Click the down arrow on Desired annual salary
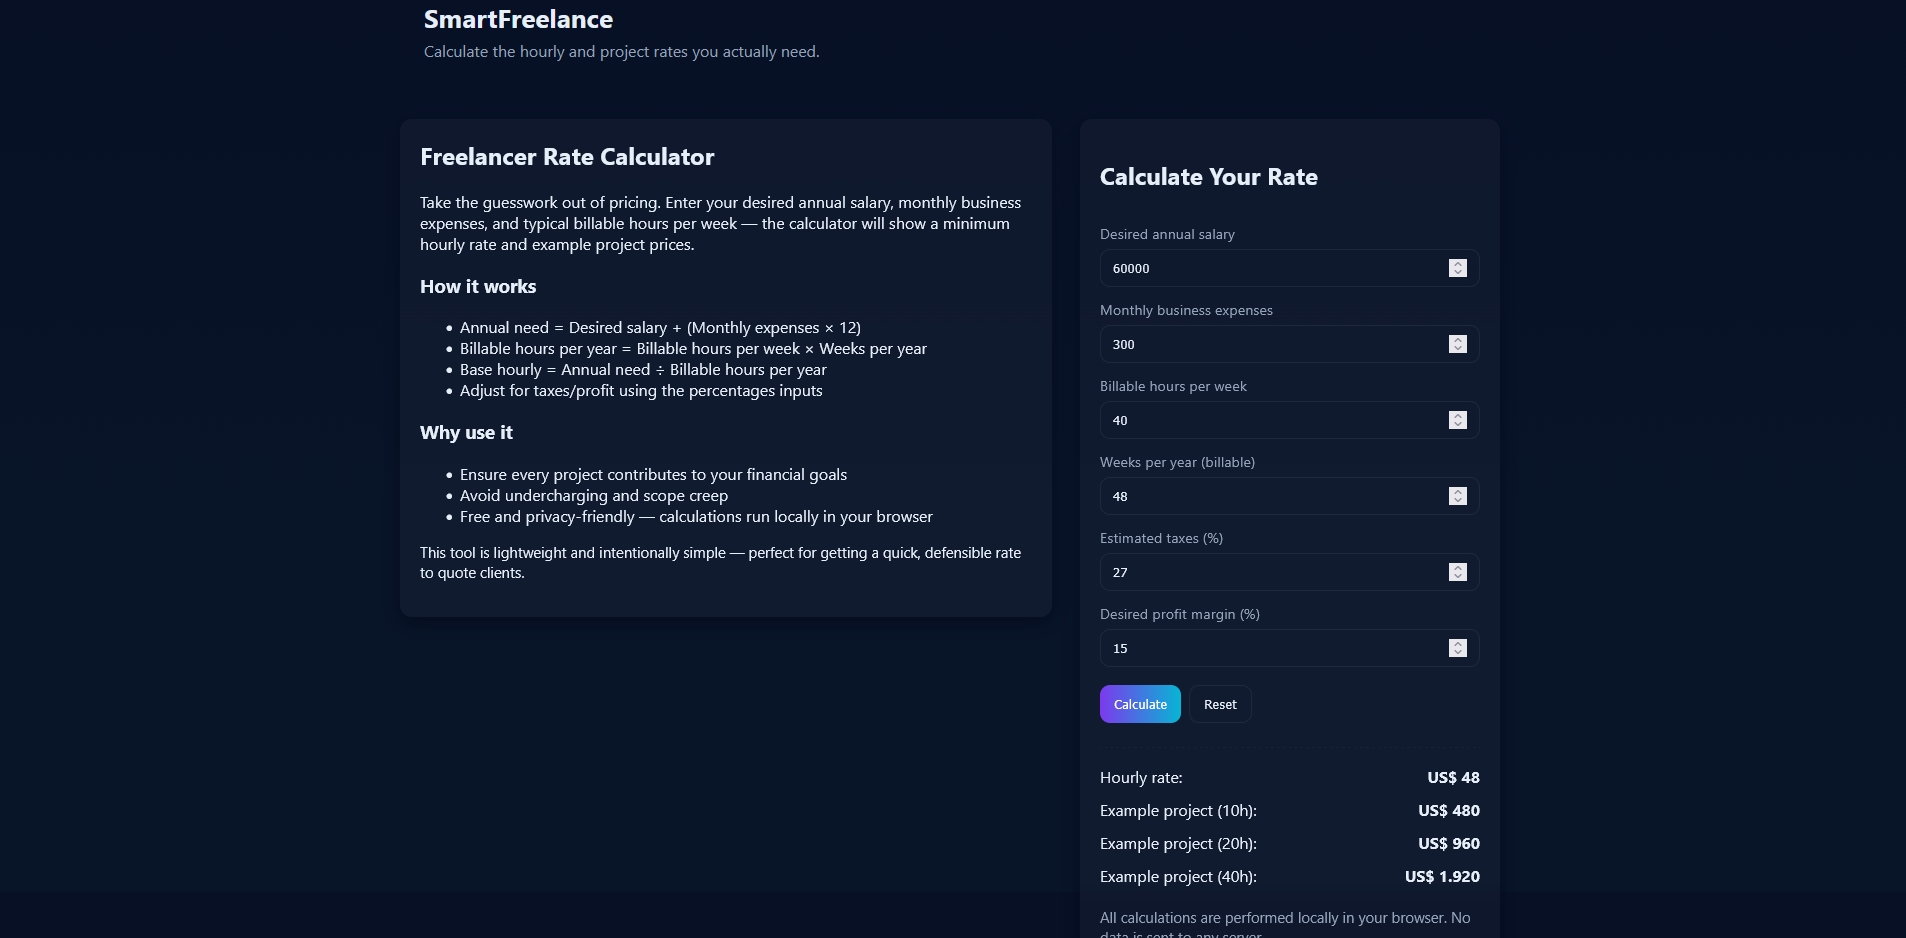This screenshot has height=938, width=1906. point(1458,273)
